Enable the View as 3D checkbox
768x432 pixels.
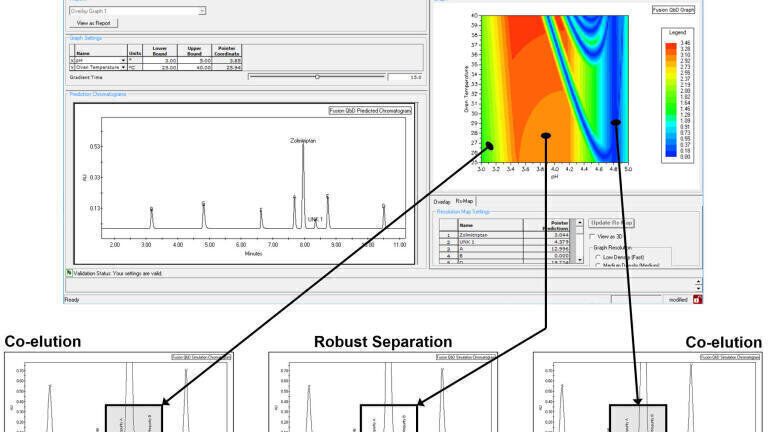(592, 237)
